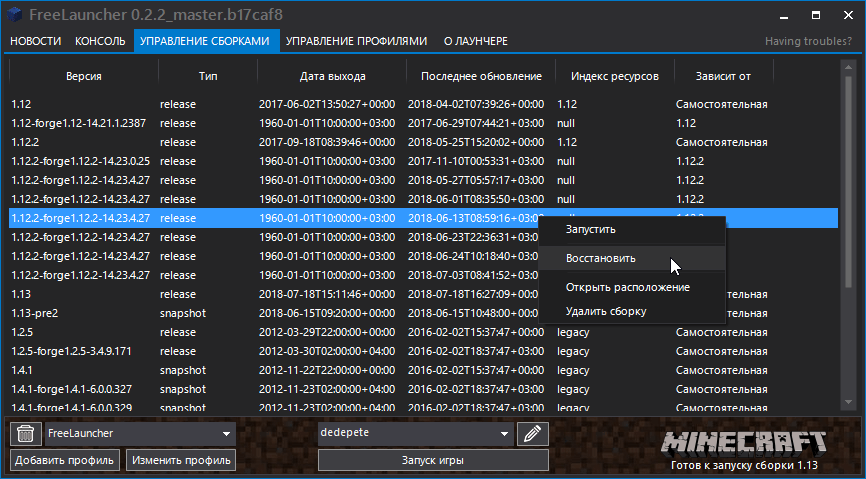Select Запустить in the context menu
This screenshot has width=866, height=479.
[x=591, y=230]
